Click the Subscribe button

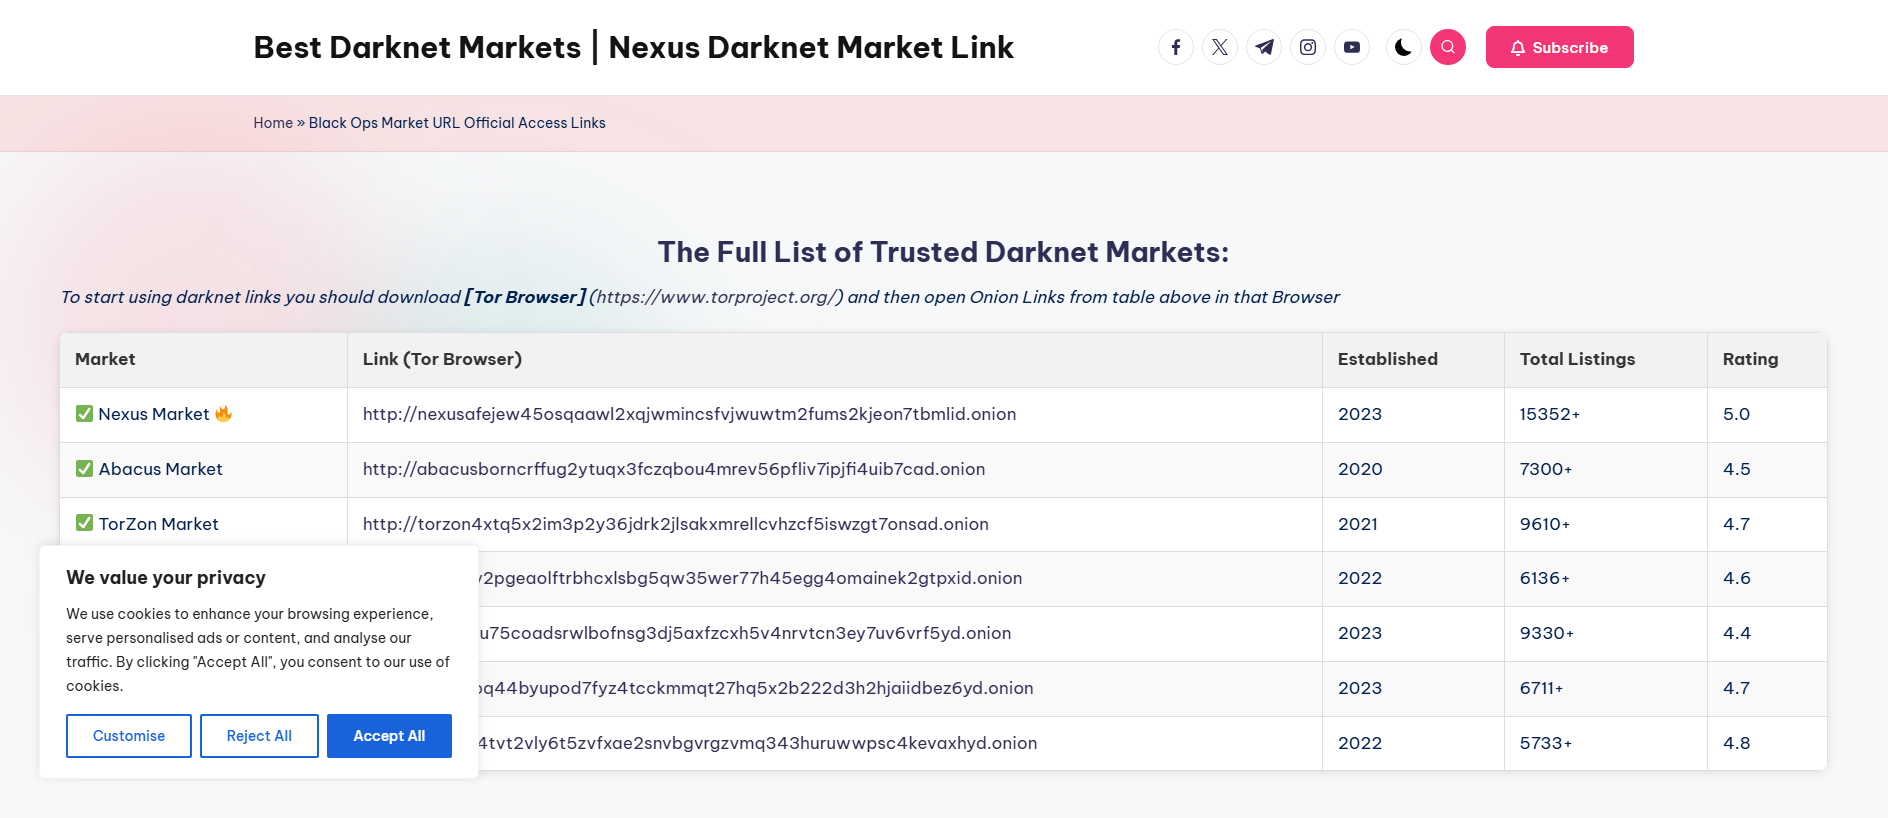(1559, 47)
